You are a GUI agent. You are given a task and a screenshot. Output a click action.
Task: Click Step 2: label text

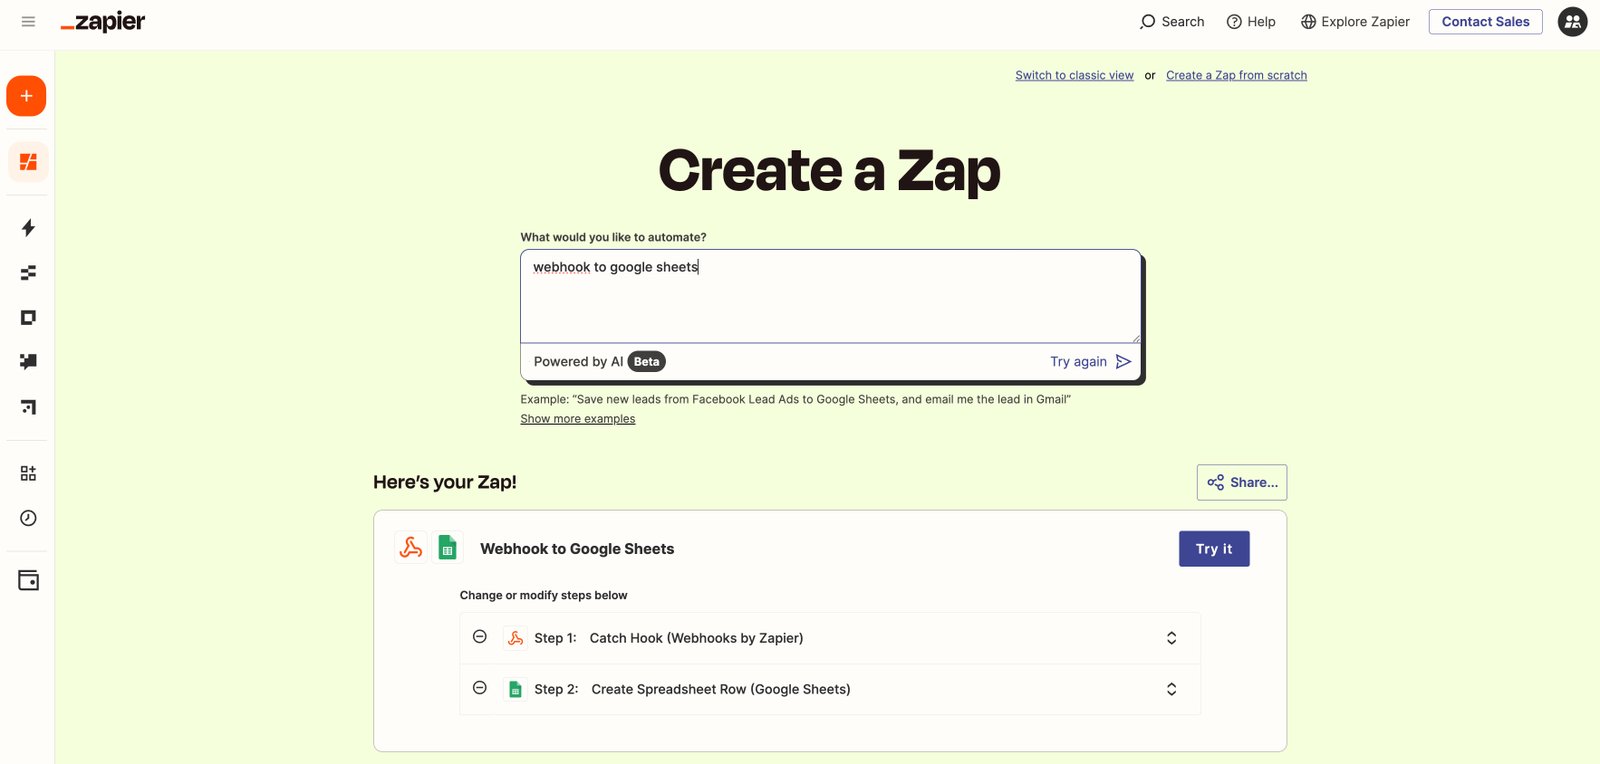(556, 689)
